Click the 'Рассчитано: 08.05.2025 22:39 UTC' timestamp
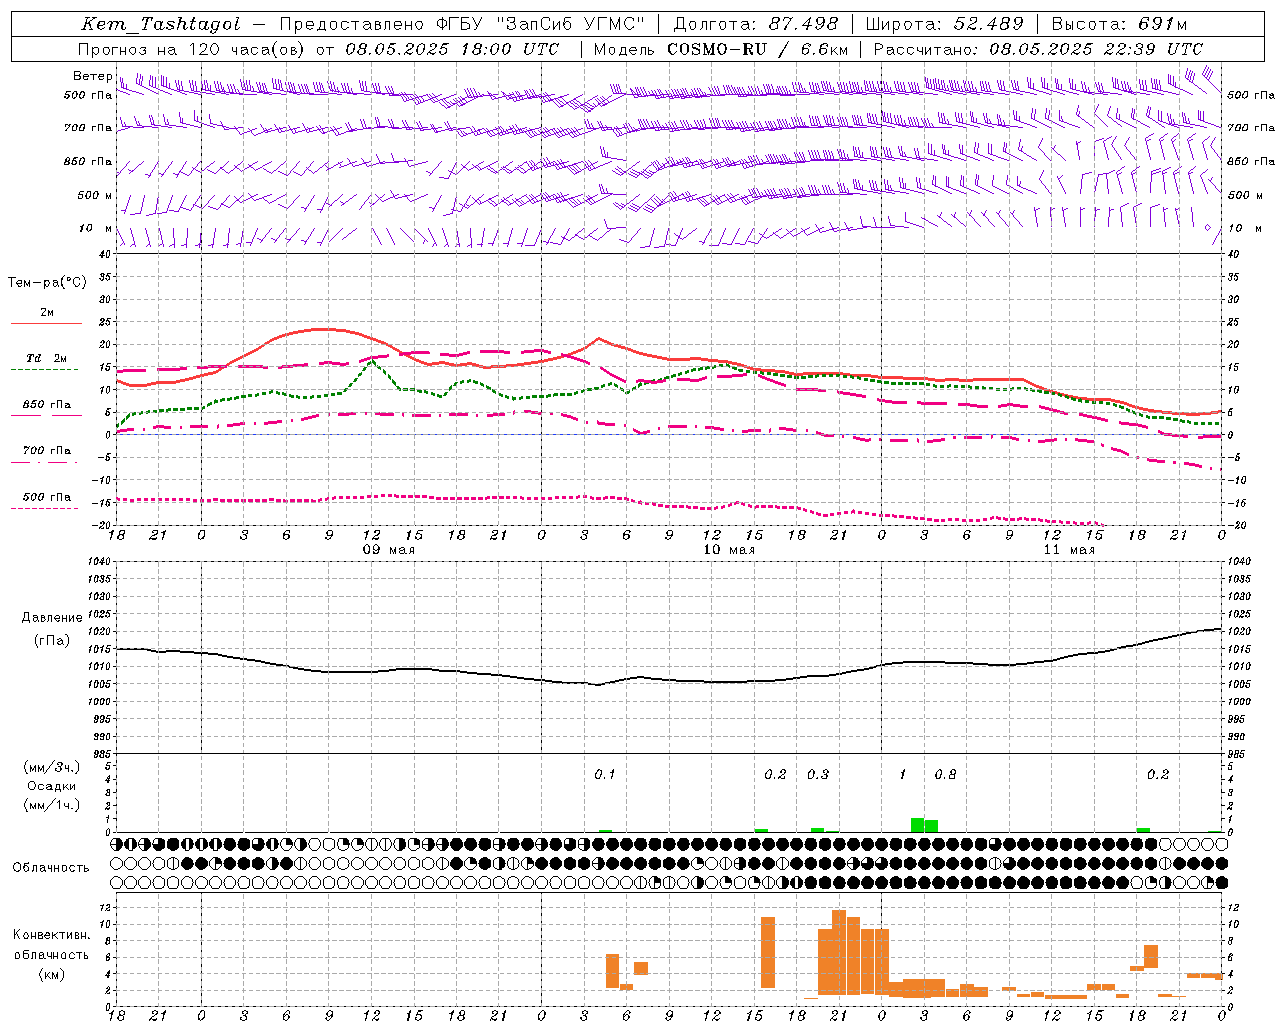 click(1038, 49)
